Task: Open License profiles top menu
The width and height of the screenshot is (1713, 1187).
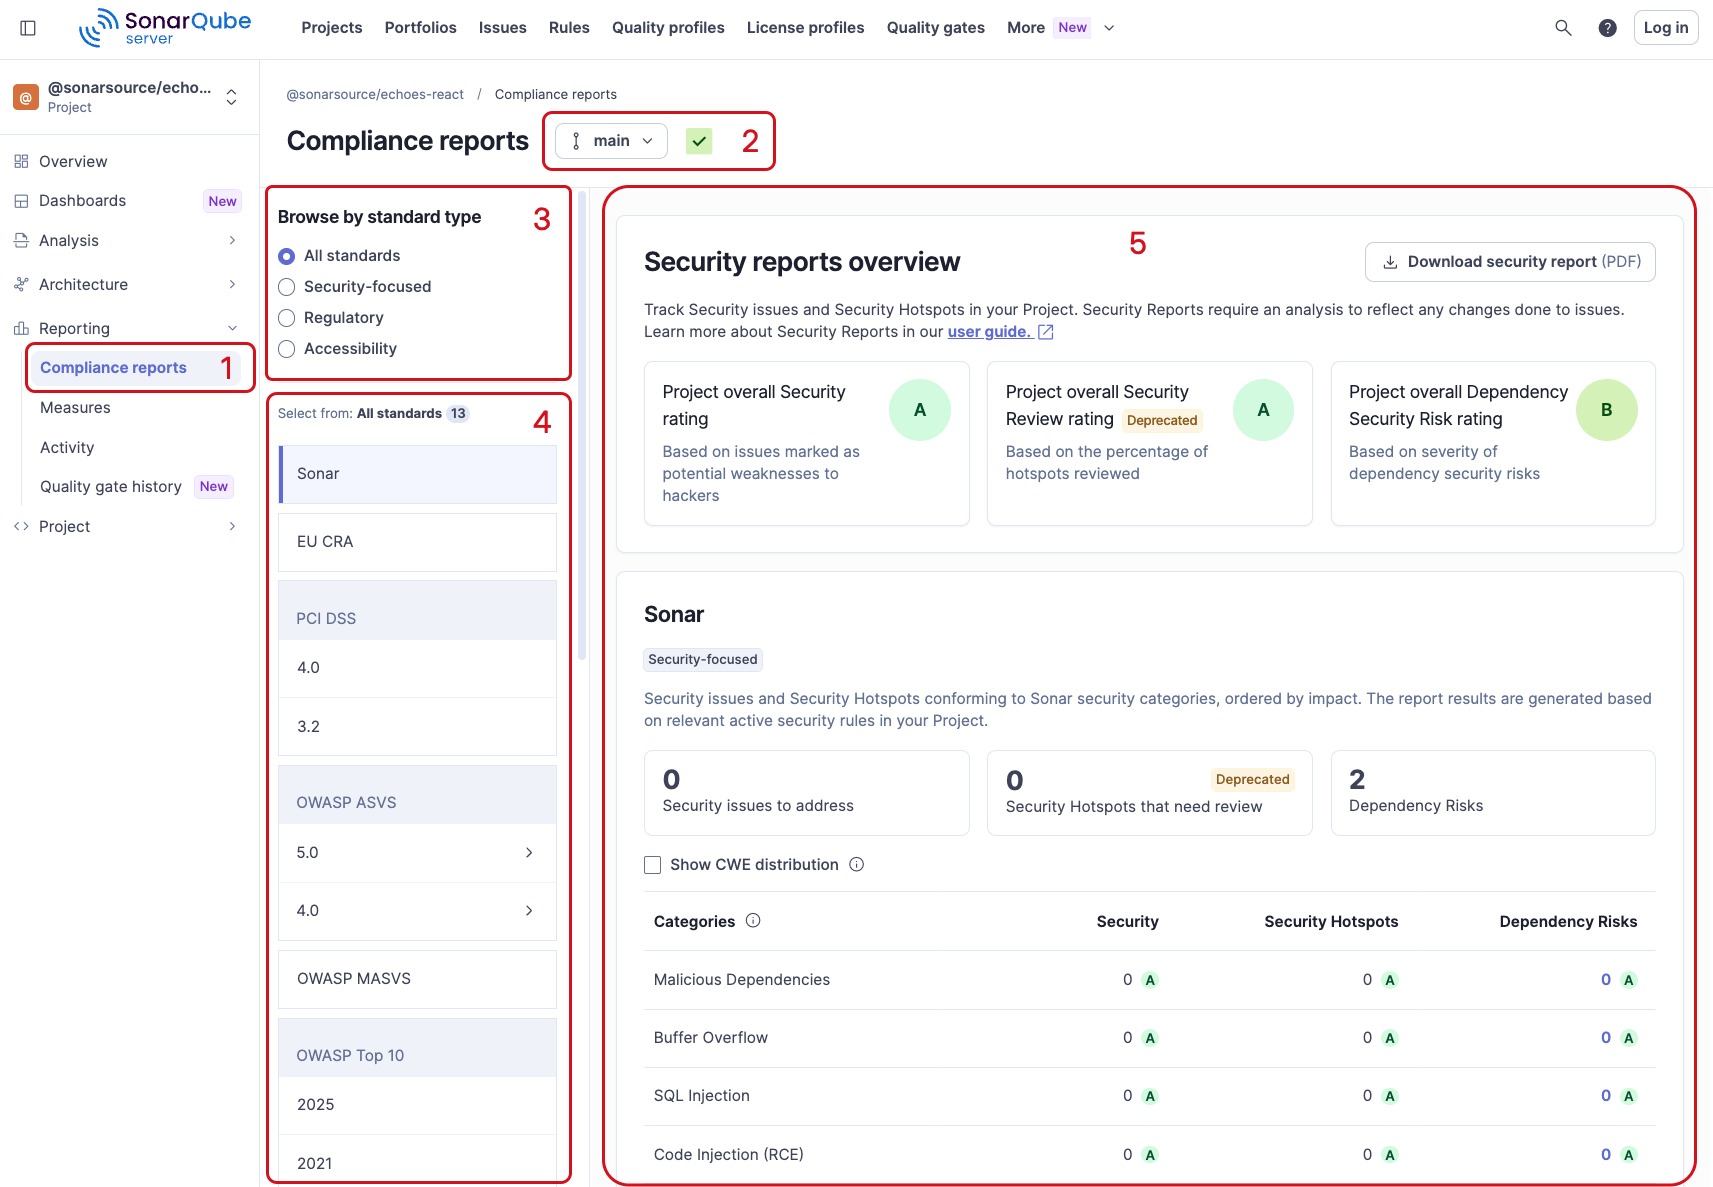Action: (806, 28)
